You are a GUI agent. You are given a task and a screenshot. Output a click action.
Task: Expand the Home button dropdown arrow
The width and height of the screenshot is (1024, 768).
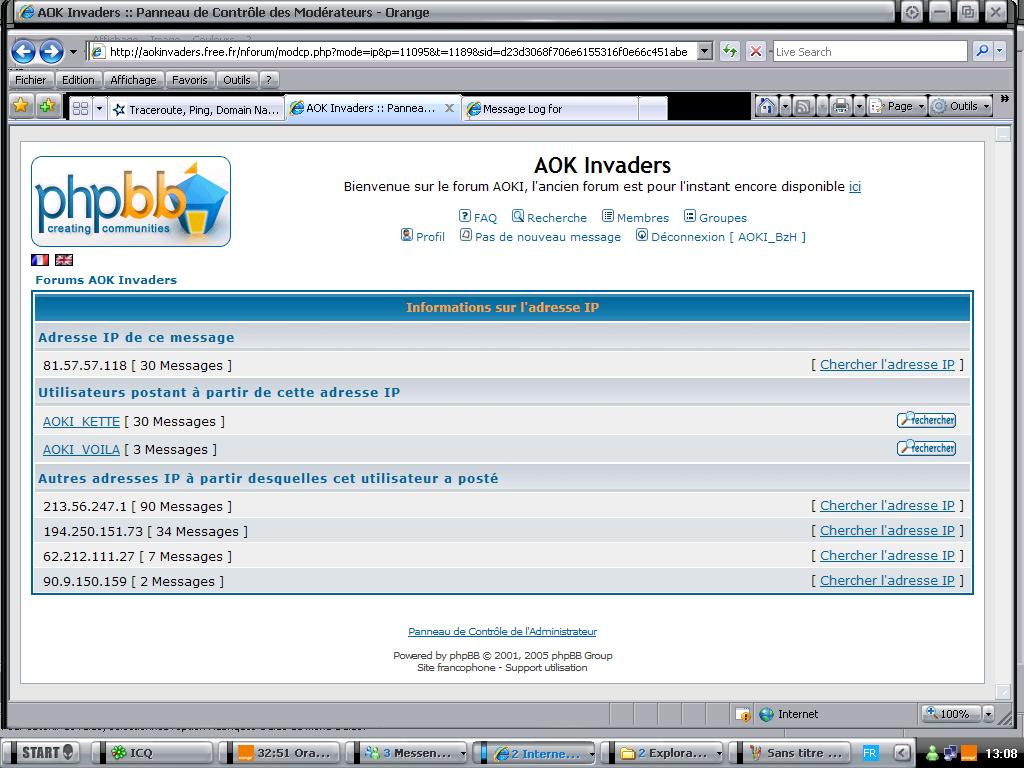786,106
